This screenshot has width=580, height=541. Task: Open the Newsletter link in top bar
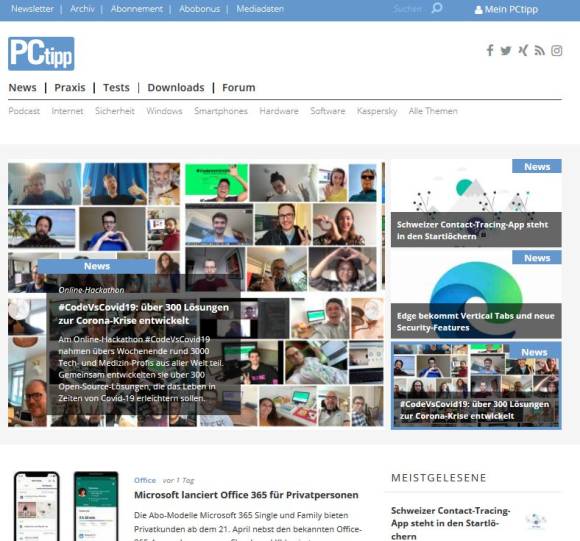[33, 9]
